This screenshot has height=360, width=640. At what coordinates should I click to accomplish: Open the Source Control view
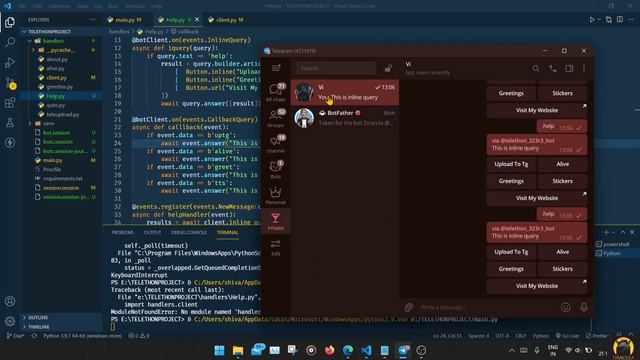point(10,82)
